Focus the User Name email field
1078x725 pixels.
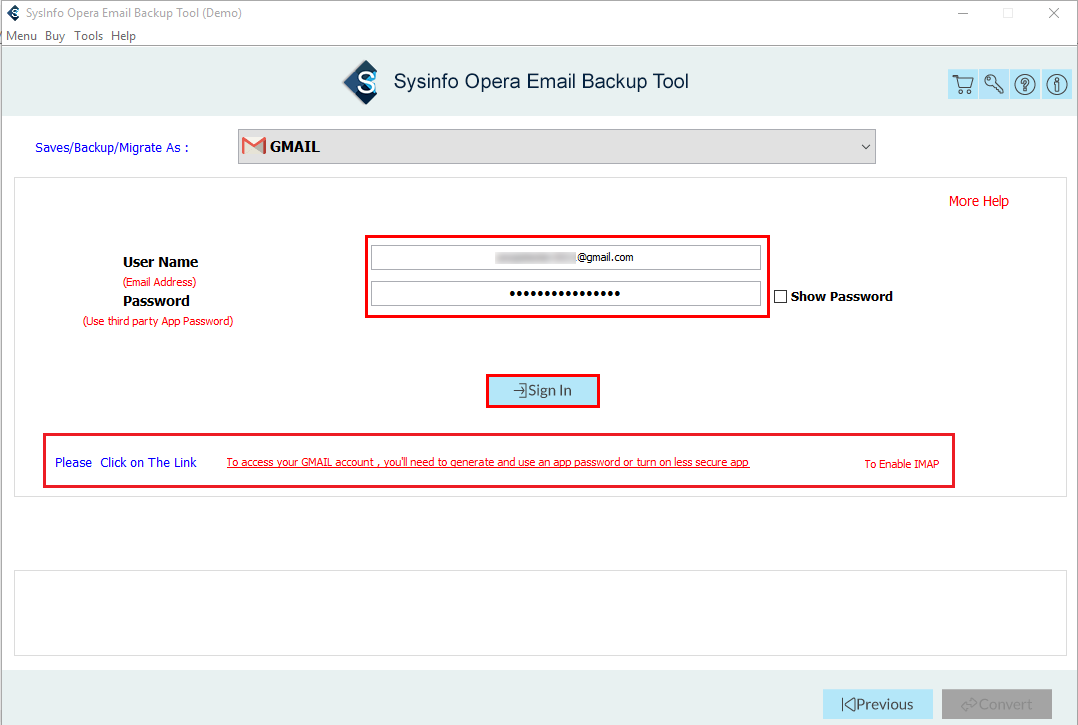(565, 258)
